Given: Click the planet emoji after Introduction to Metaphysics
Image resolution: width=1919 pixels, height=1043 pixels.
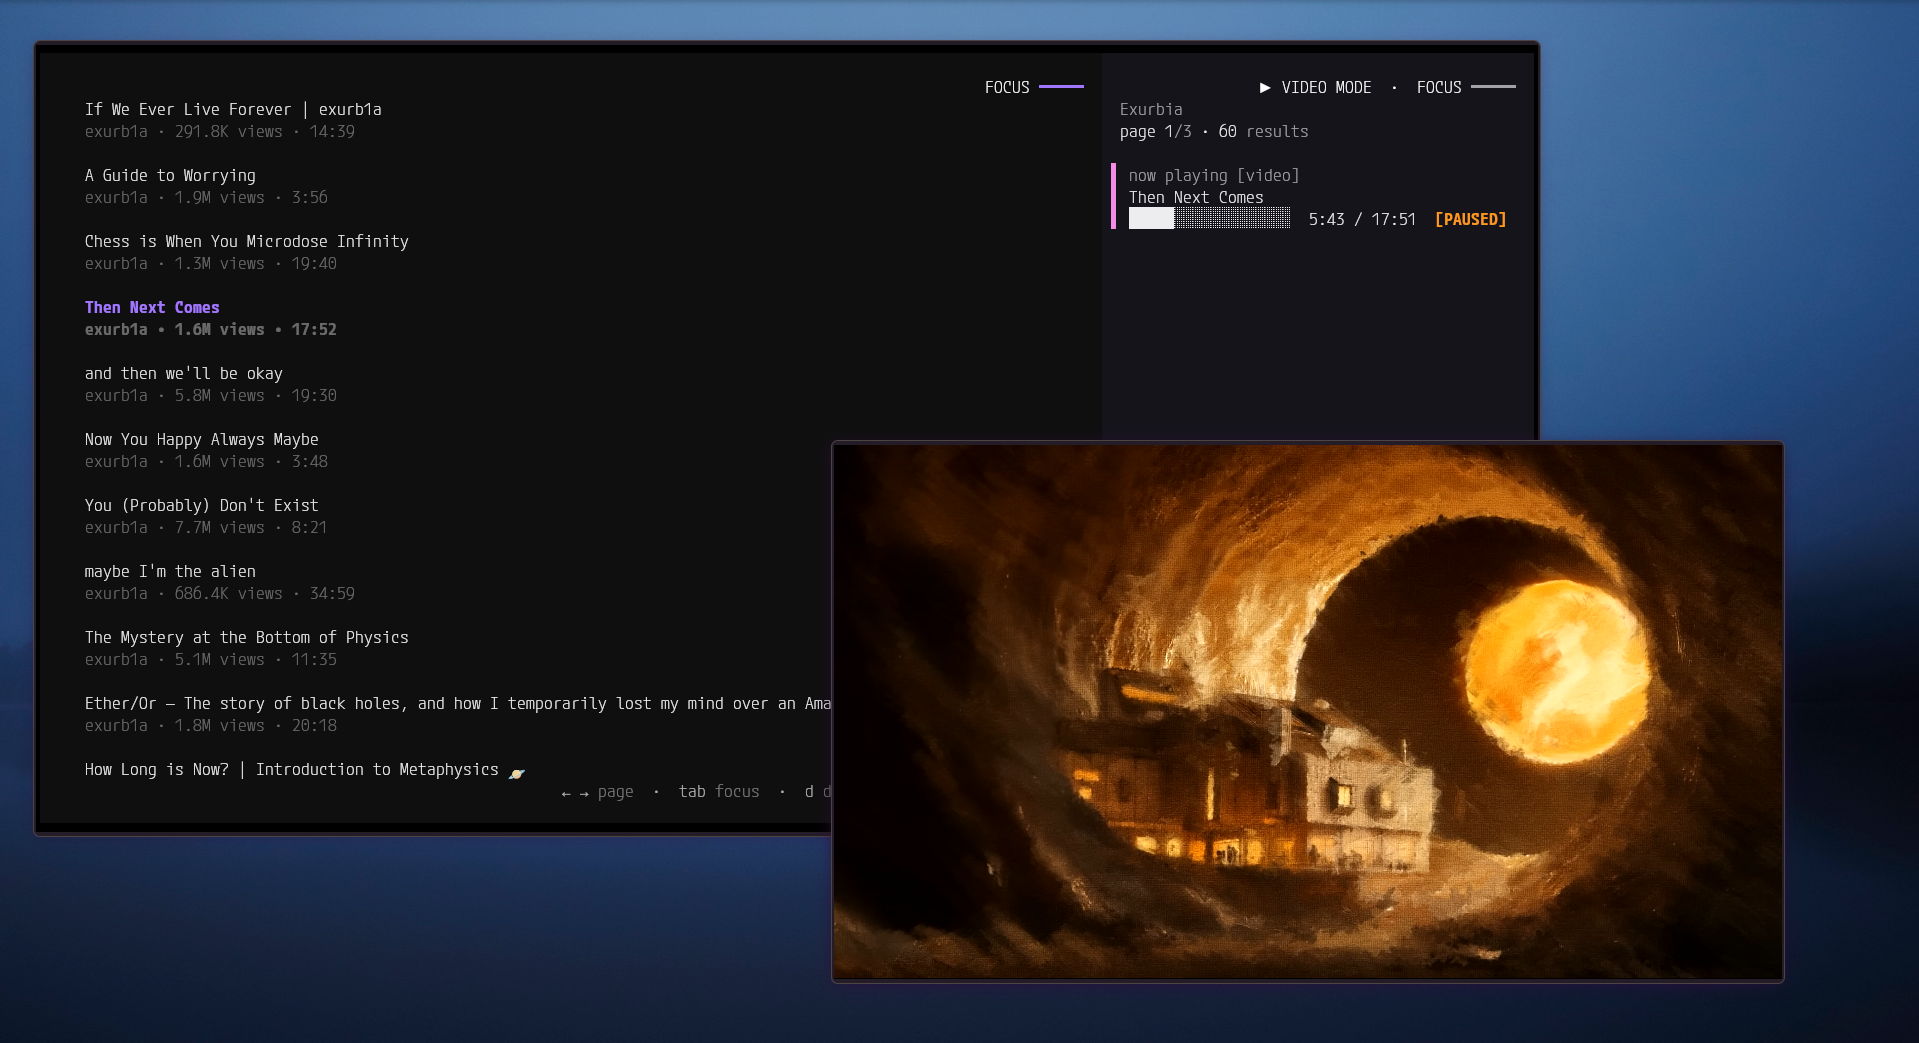Looking at the screenshot, I should pos(516,772).
